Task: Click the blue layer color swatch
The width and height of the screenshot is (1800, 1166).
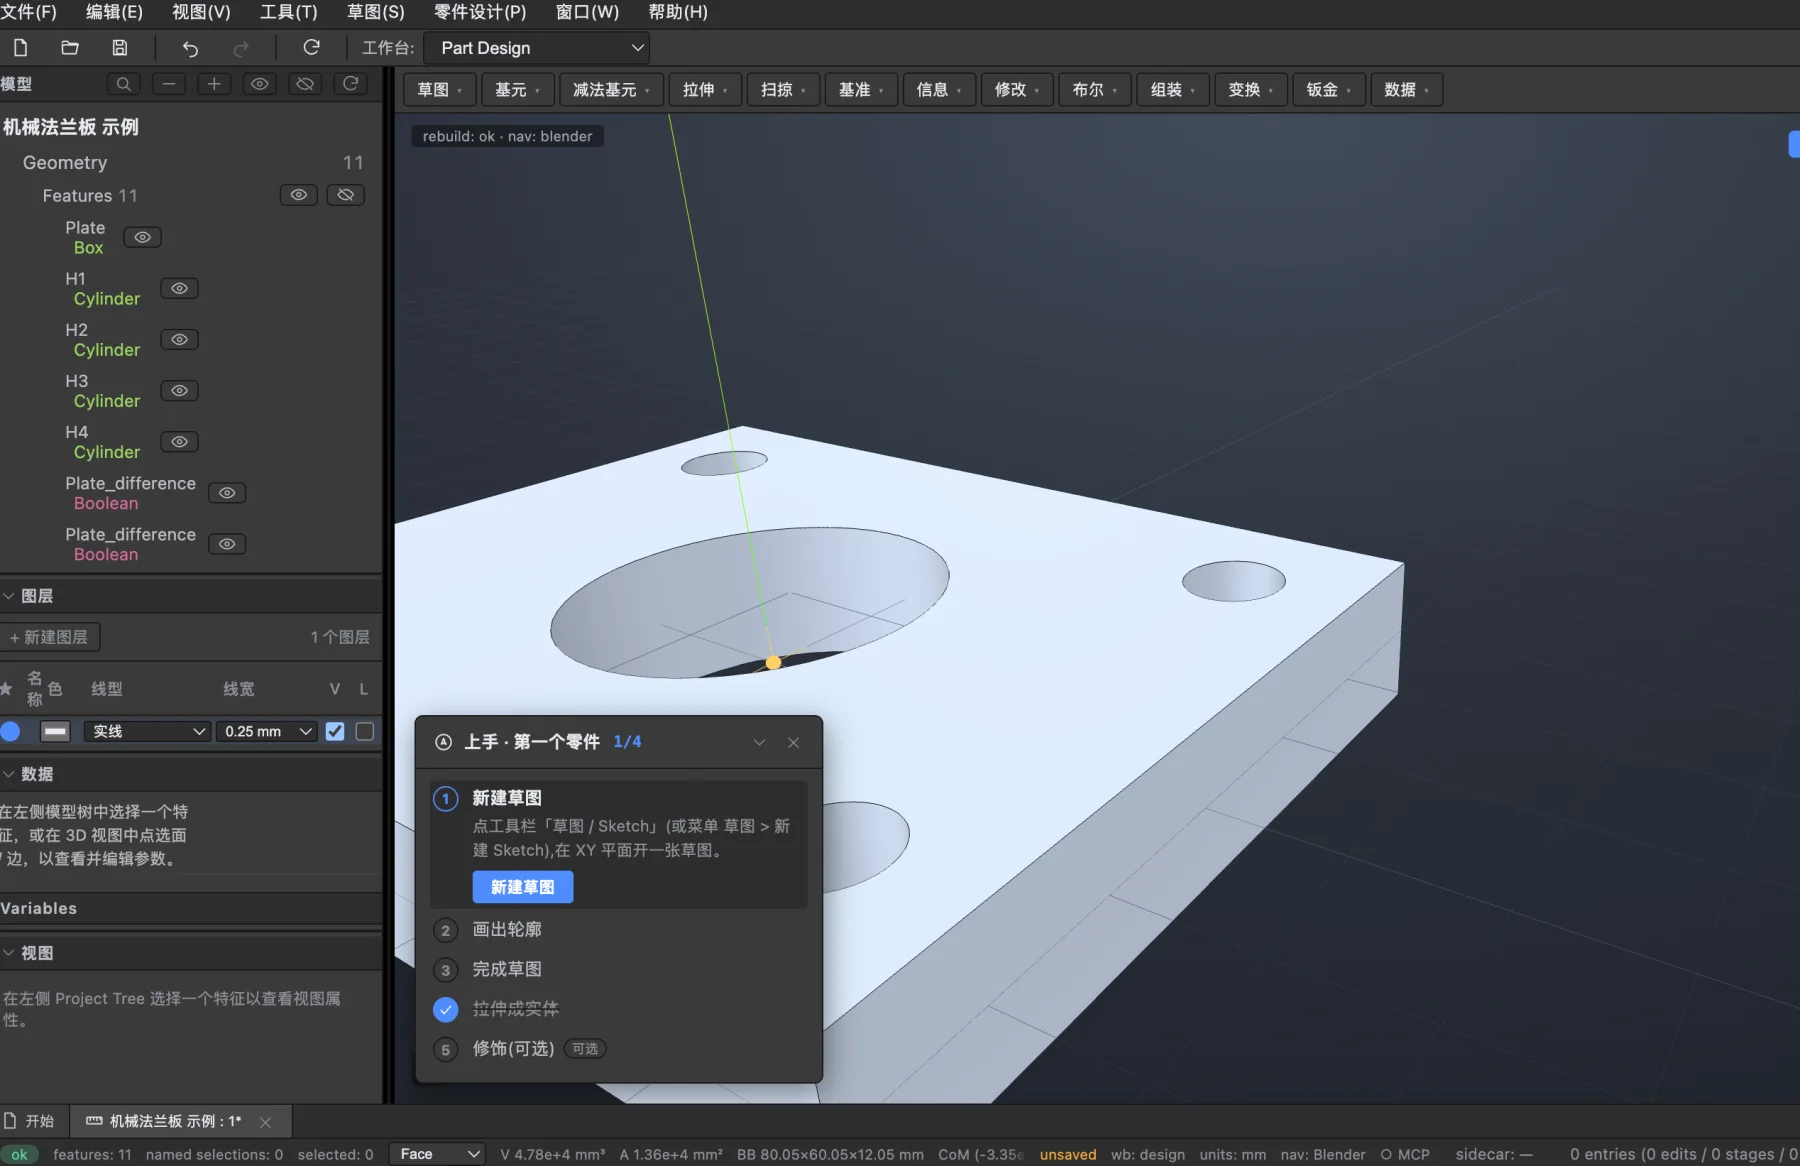Action: point(11,731)
